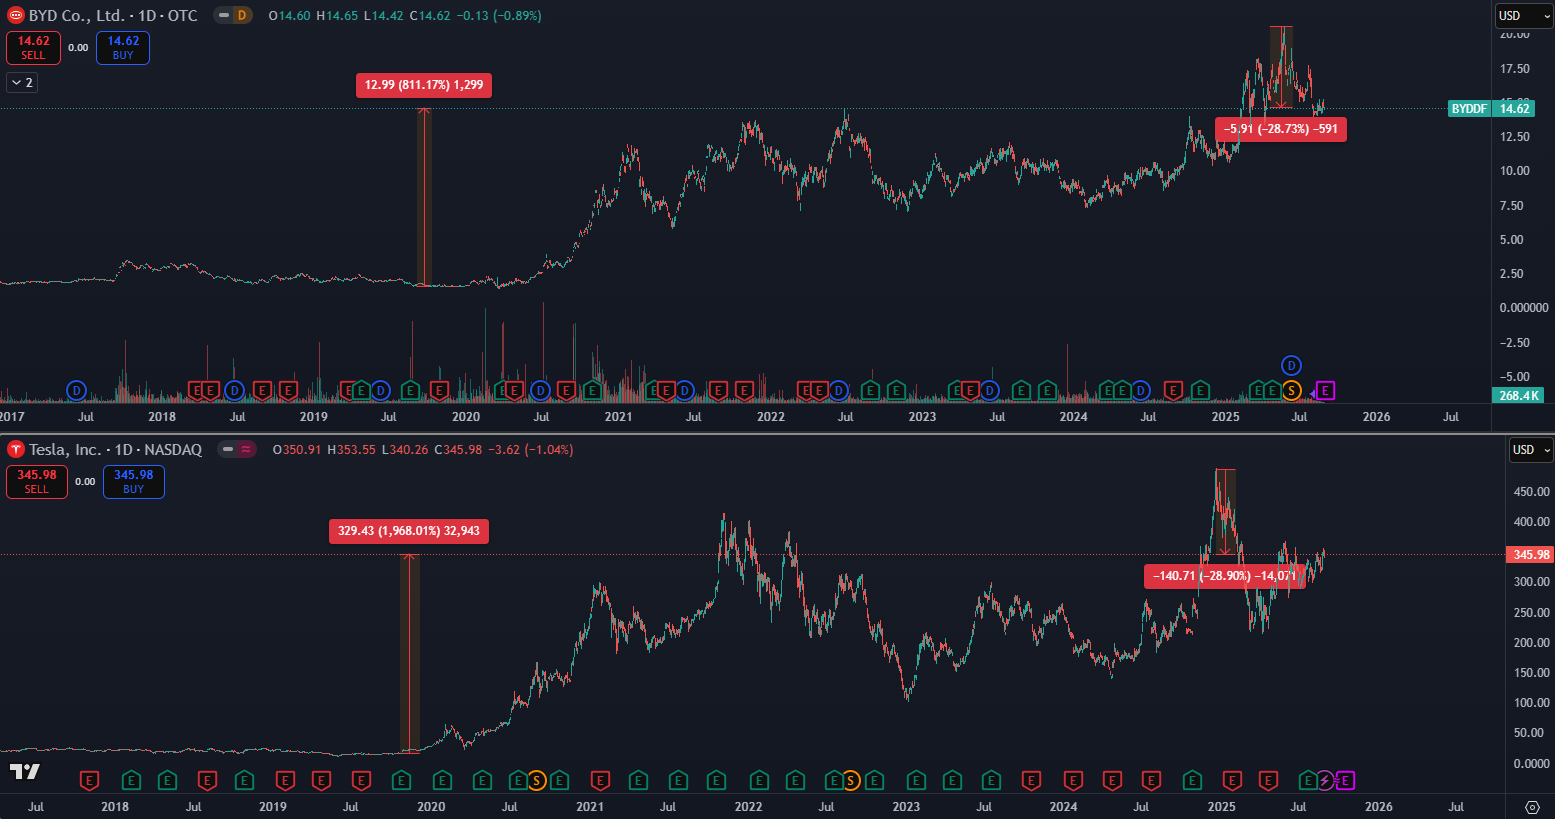Click the BYDDF 14.62 price label on the scale
1555x819 pixels.
coord(1491,108)
